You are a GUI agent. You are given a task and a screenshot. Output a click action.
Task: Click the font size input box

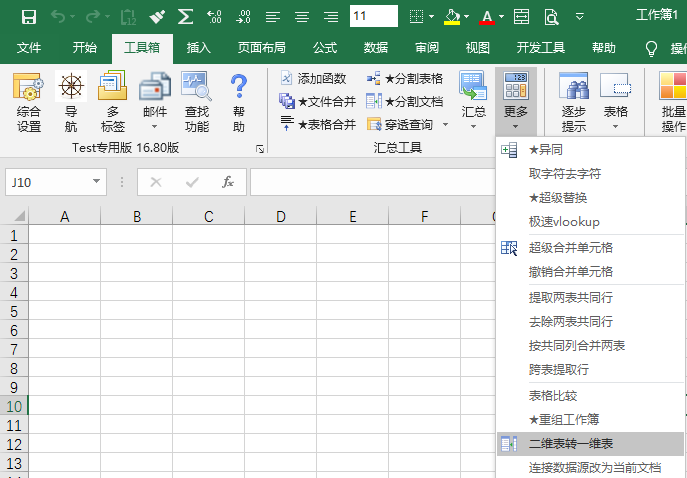coord(373,17)
